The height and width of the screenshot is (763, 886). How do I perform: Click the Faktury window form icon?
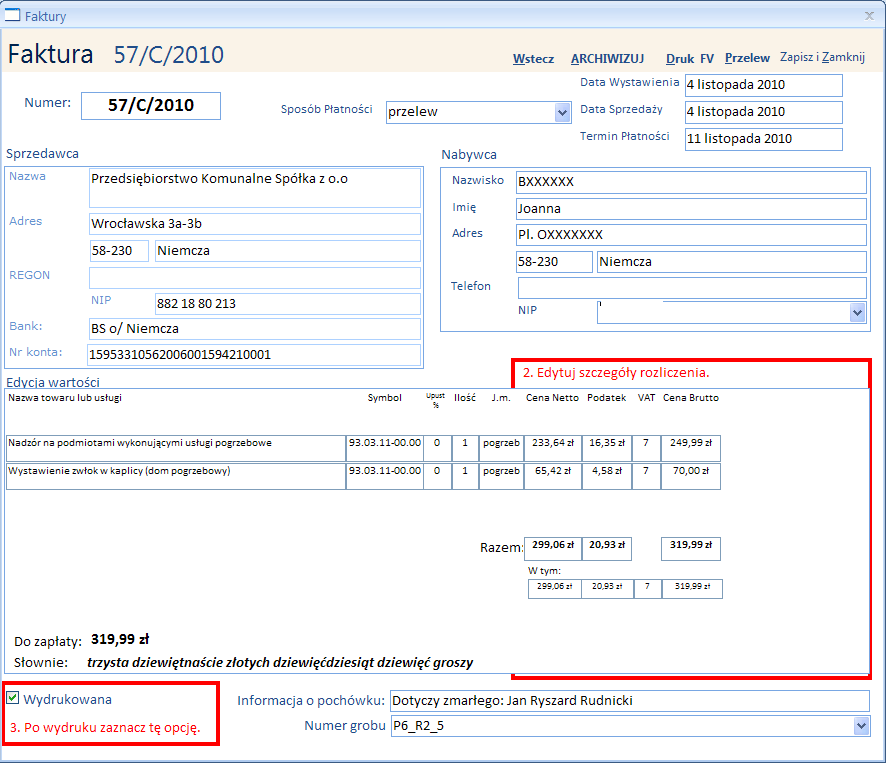coord(12,15)
